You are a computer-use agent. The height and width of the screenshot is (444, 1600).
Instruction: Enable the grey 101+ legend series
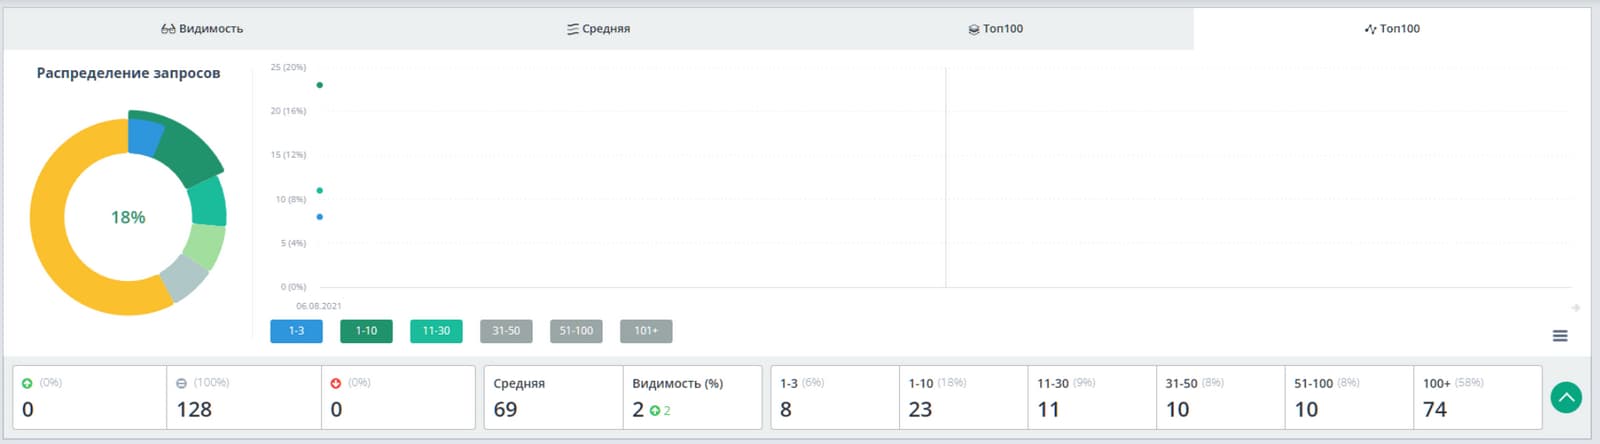click(x=646, y=331)
